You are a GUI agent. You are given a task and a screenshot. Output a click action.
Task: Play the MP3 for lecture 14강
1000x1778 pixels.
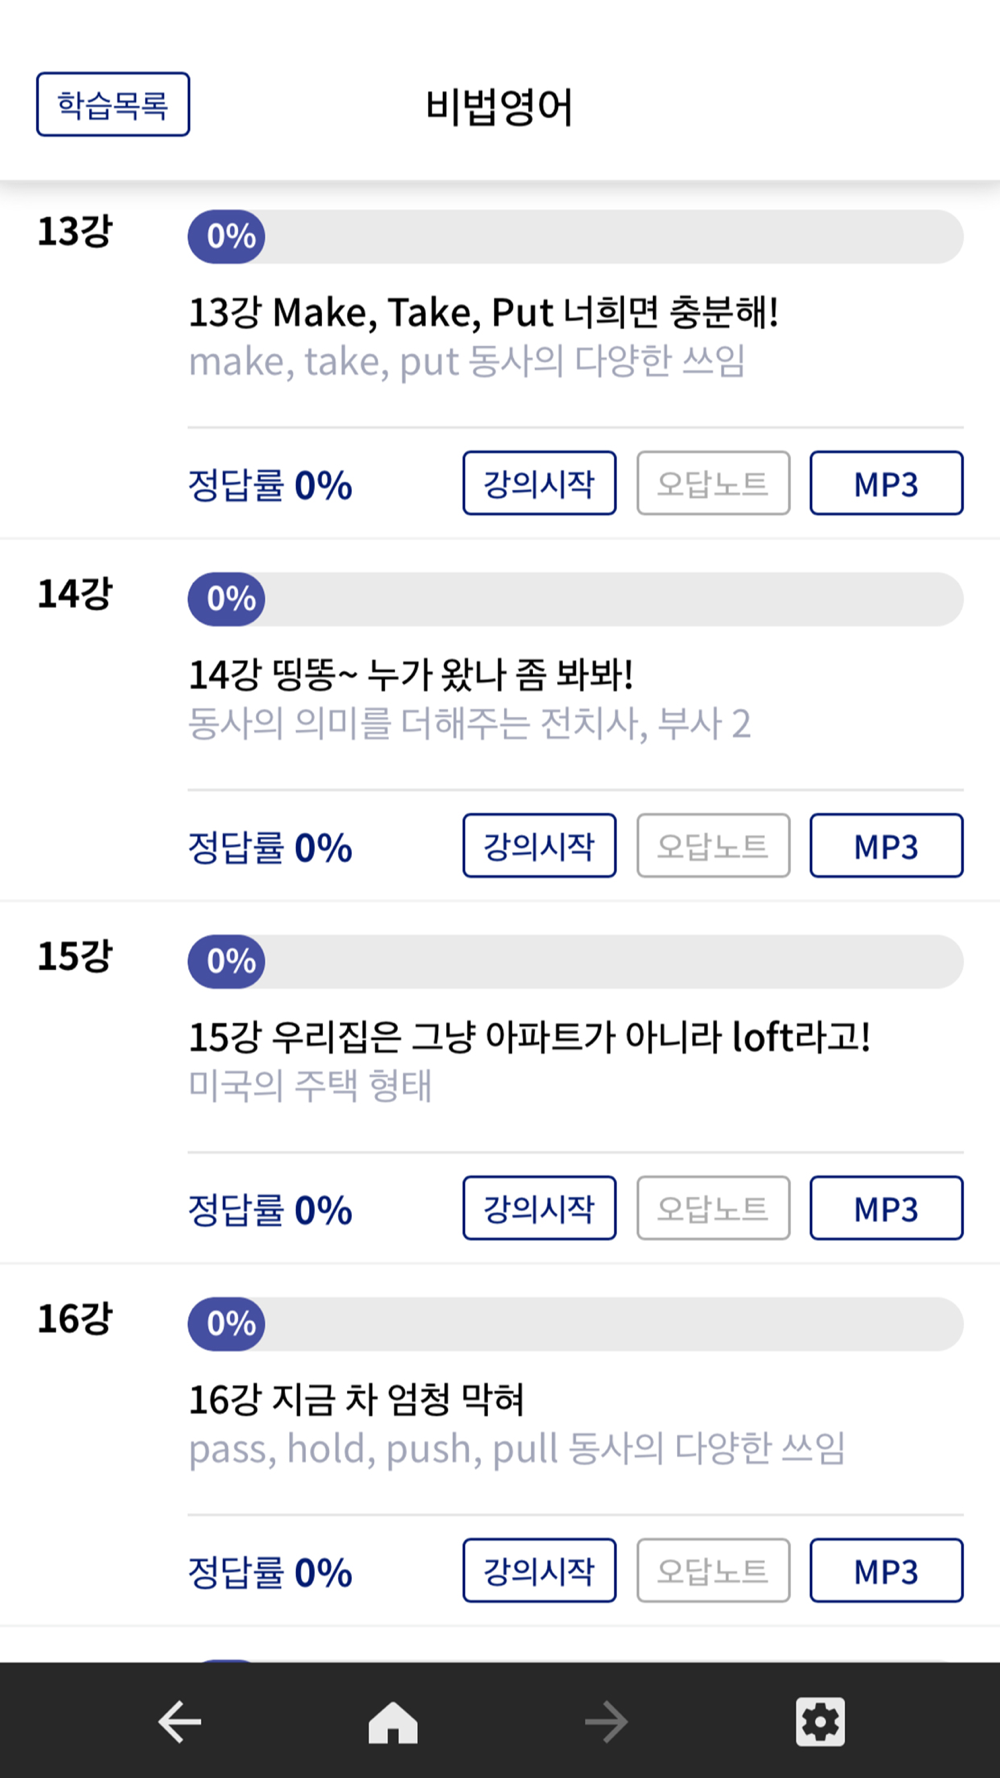pos(886,846)
